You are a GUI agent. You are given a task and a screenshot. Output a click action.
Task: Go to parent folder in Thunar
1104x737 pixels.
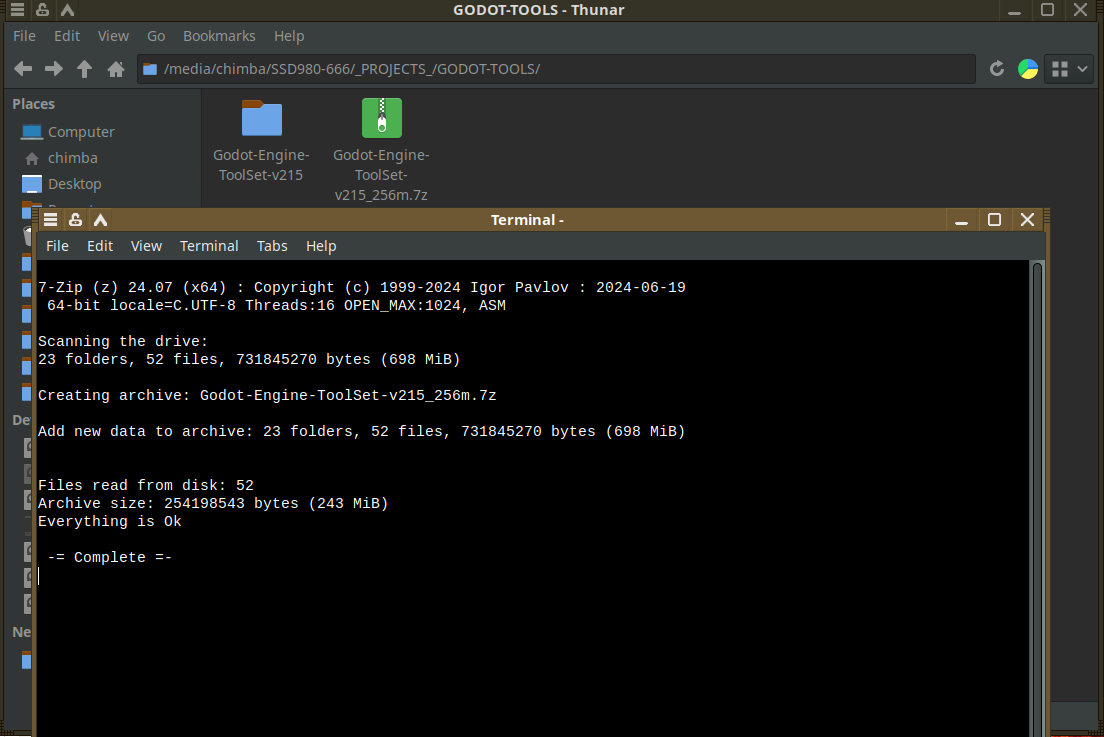pyautogui.click(x=84, y=69)
